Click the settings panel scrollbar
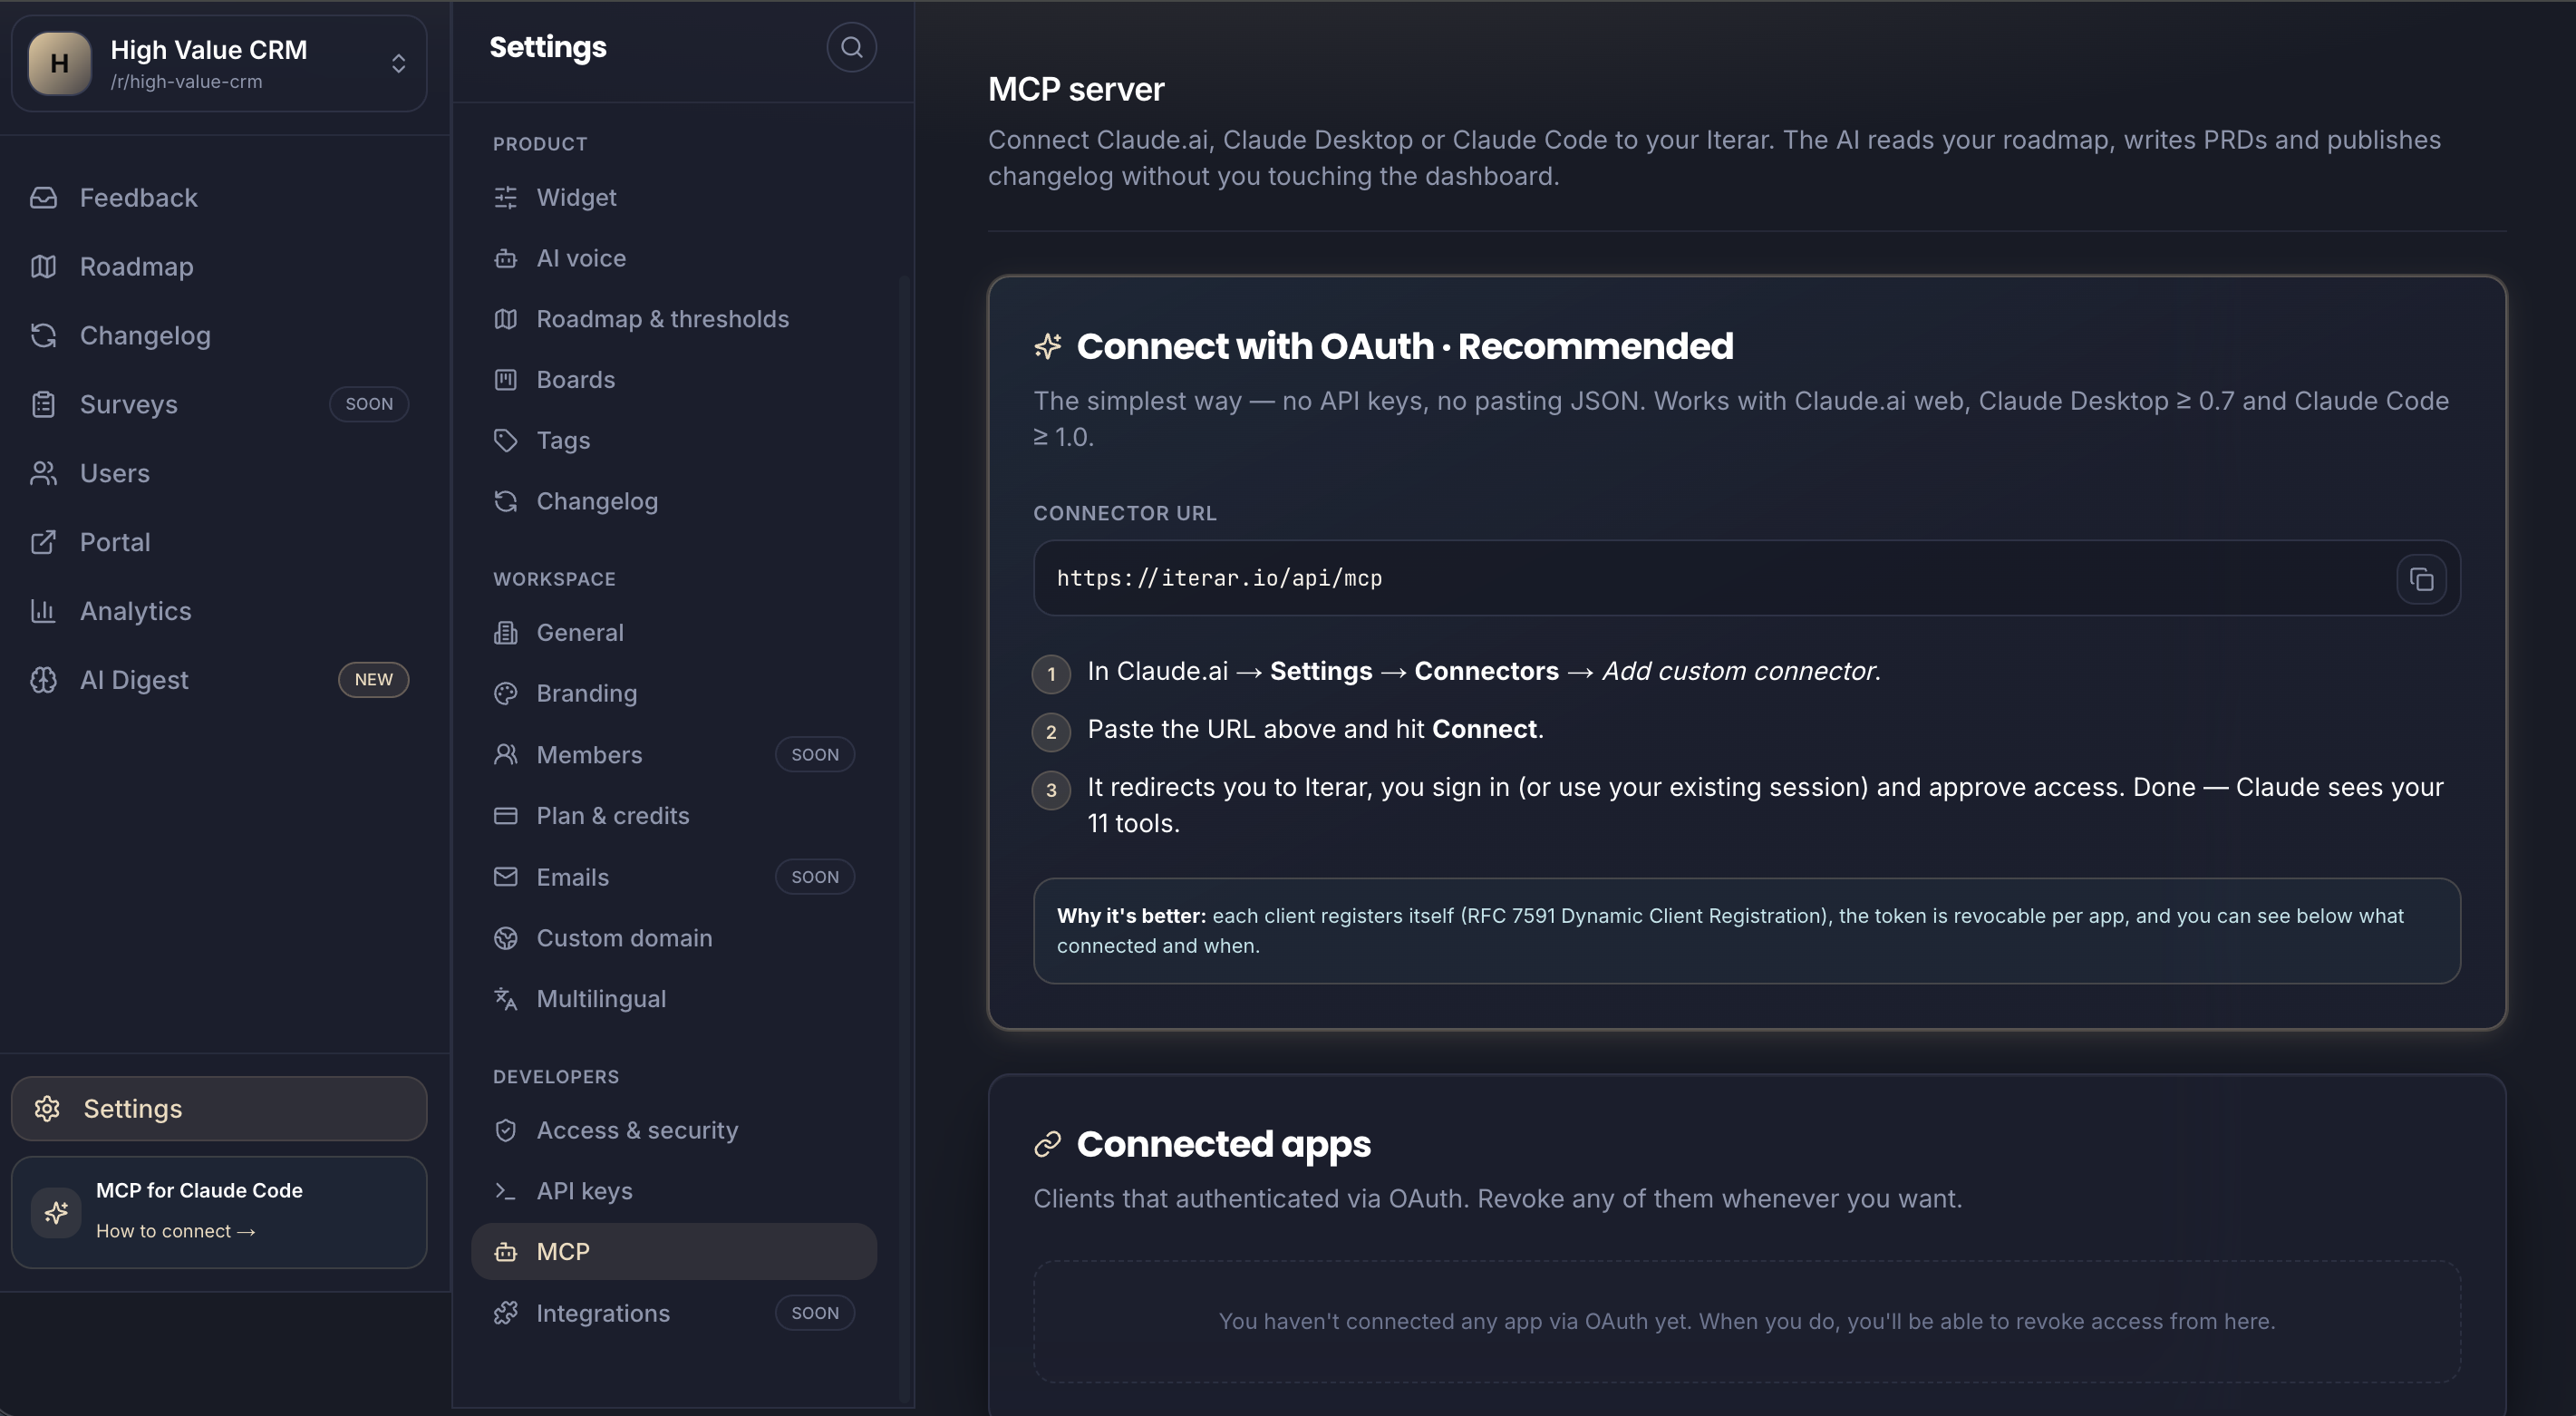 905,838
